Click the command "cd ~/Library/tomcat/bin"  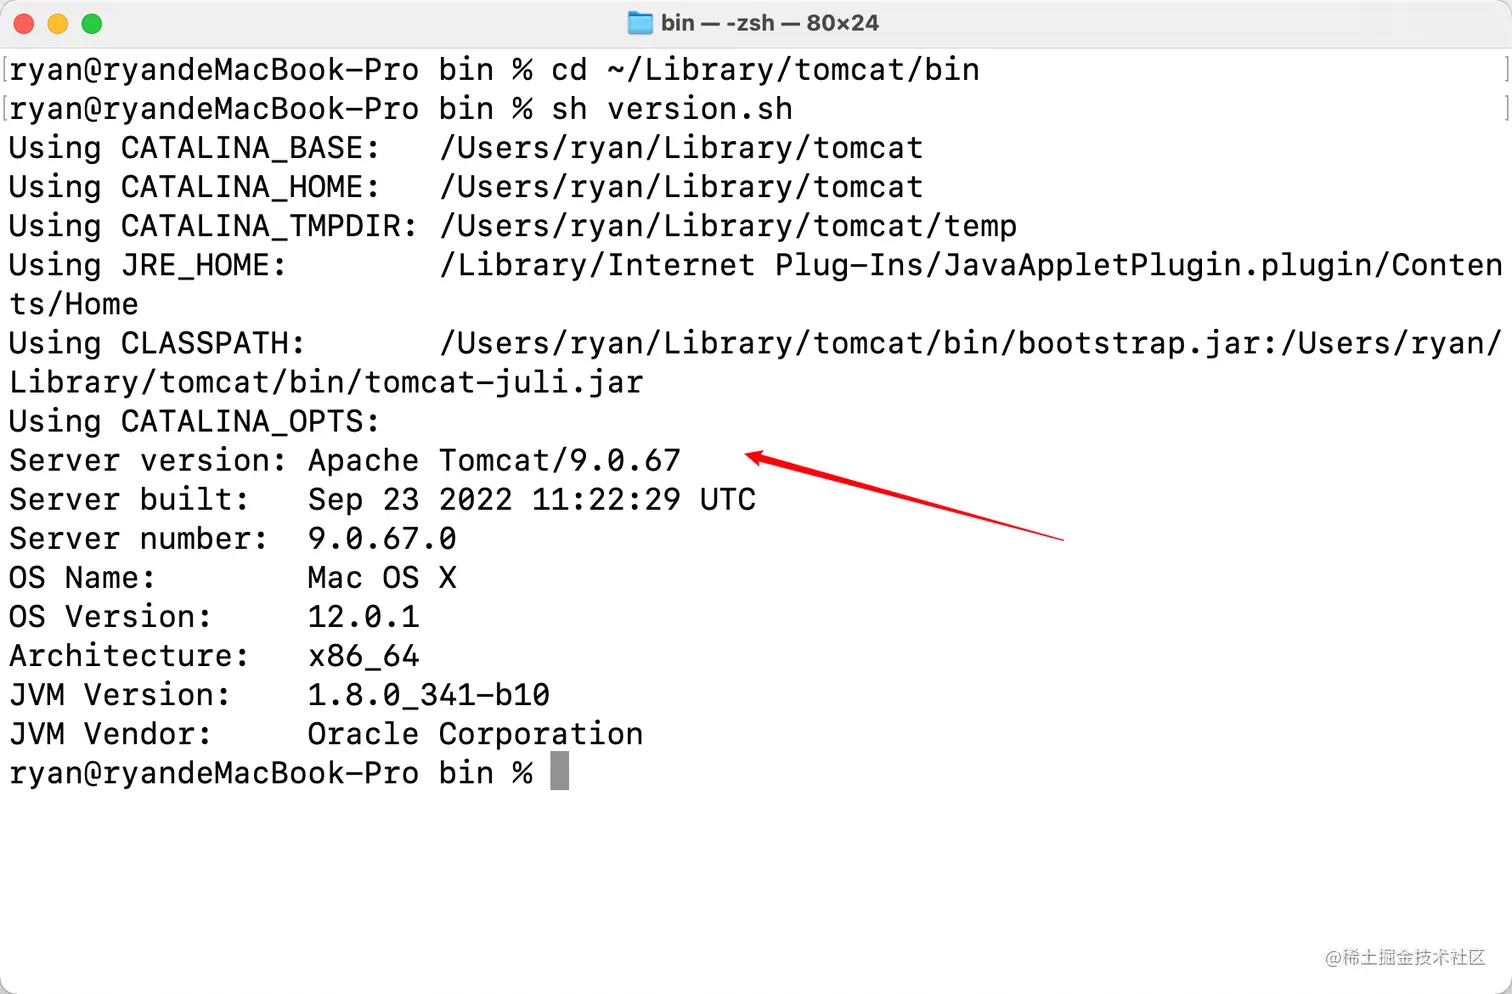pos(765,70)
